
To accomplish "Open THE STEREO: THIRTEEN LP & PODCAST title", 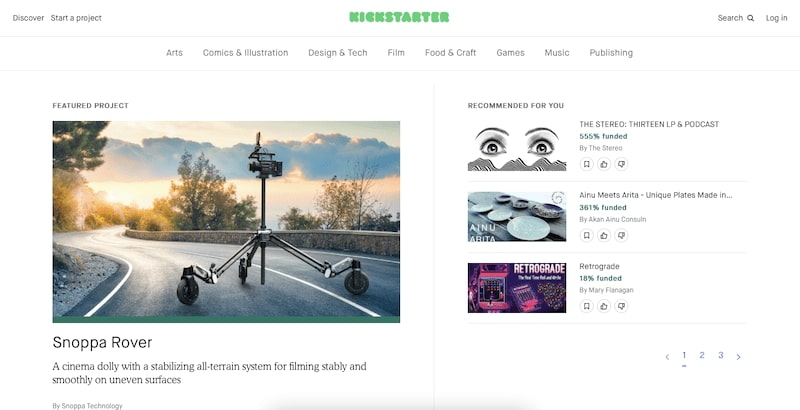I will pos(649,124).
